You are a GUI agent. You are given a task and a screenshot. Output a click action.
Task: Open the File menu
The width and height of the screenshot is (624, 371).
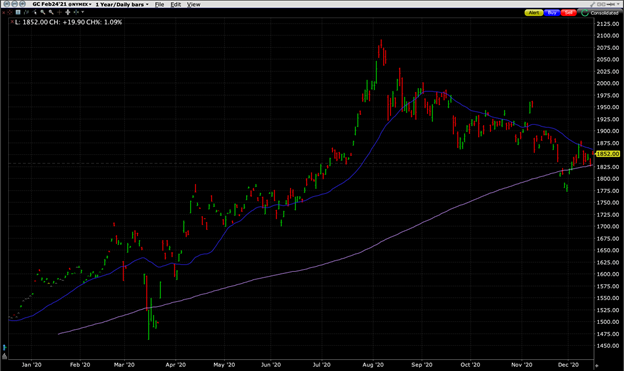click(x=159, y=4)
